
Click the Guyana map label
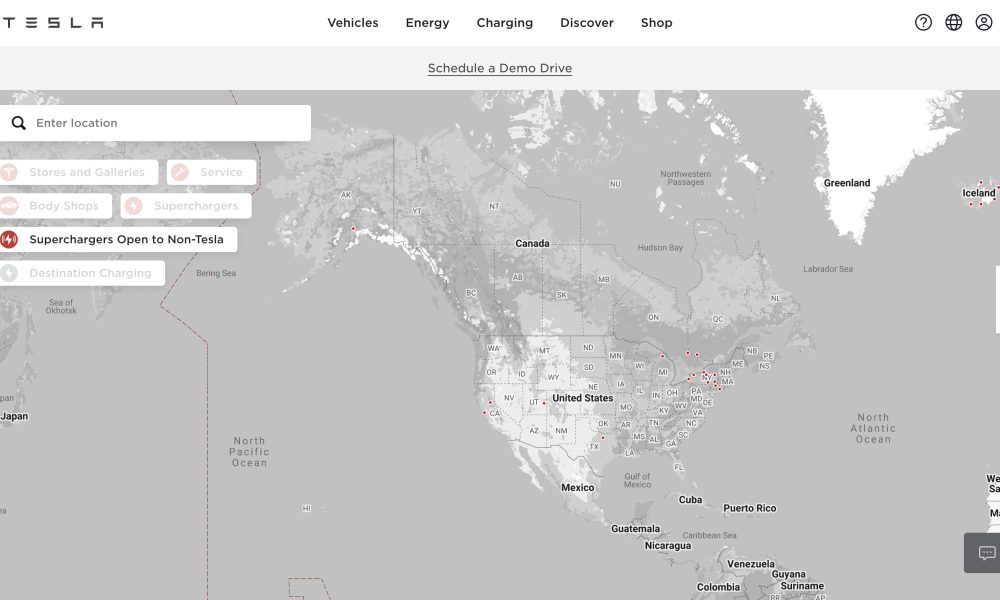[789, 574]
